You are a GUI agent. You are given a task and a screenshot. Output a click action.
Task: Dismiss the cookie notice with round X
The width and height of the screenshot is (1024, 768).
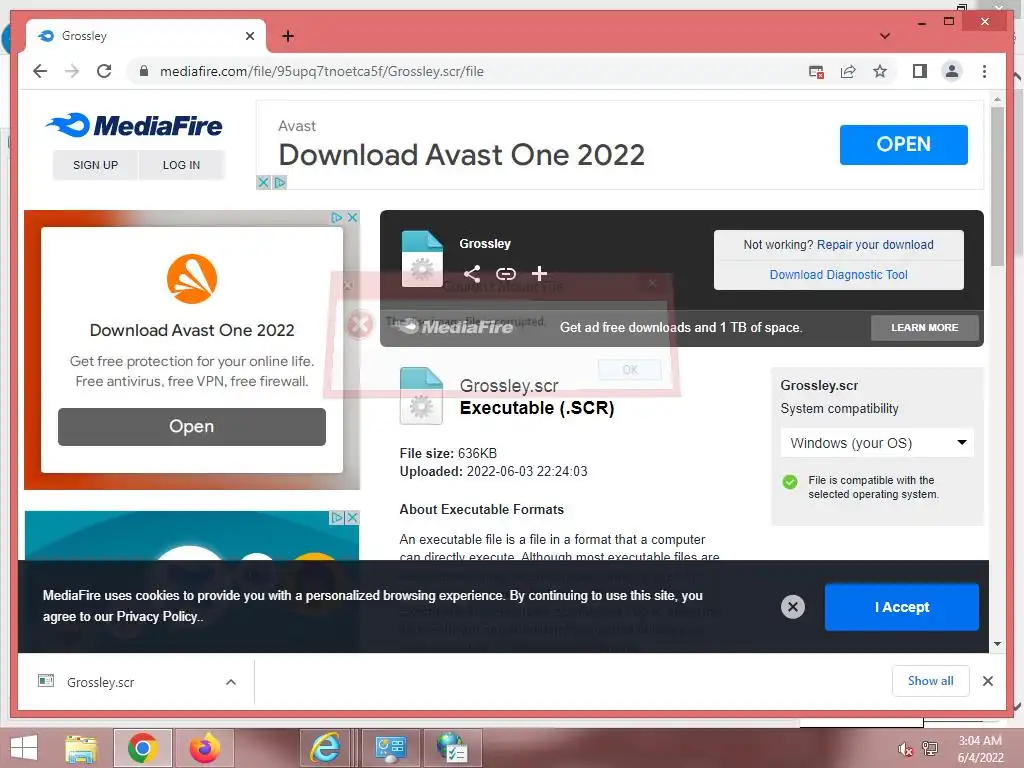pyautogui.click(x=793, y=607)
